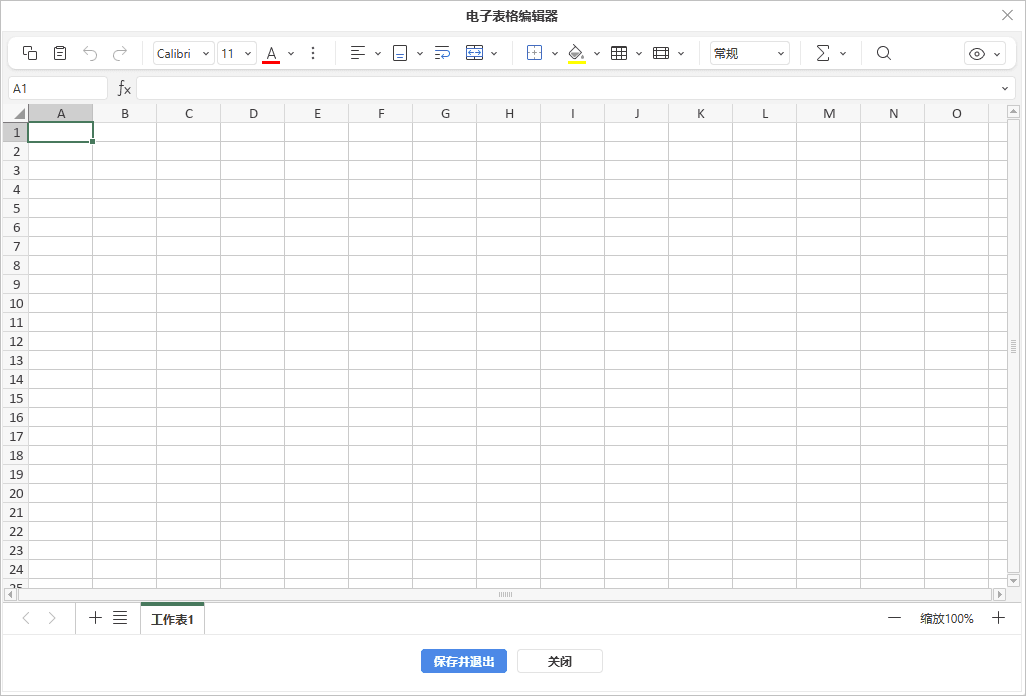
Task: Click the cell borders icon
Action: [534, 53]
